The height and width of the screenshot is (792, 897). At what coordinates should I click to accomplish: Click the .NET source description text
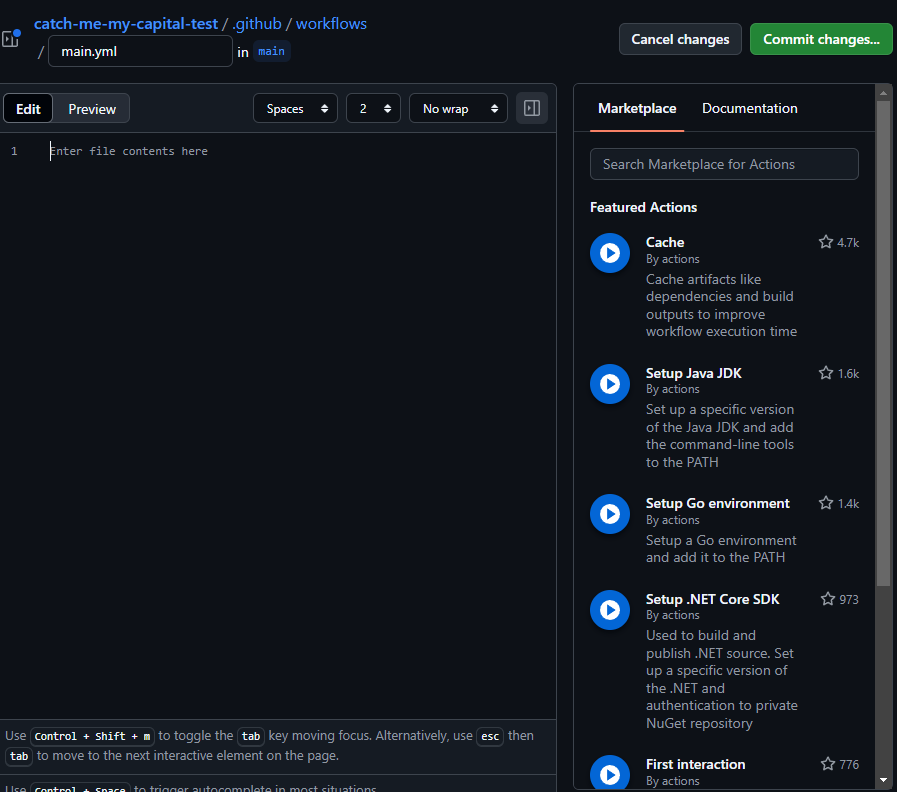(721, 679)
